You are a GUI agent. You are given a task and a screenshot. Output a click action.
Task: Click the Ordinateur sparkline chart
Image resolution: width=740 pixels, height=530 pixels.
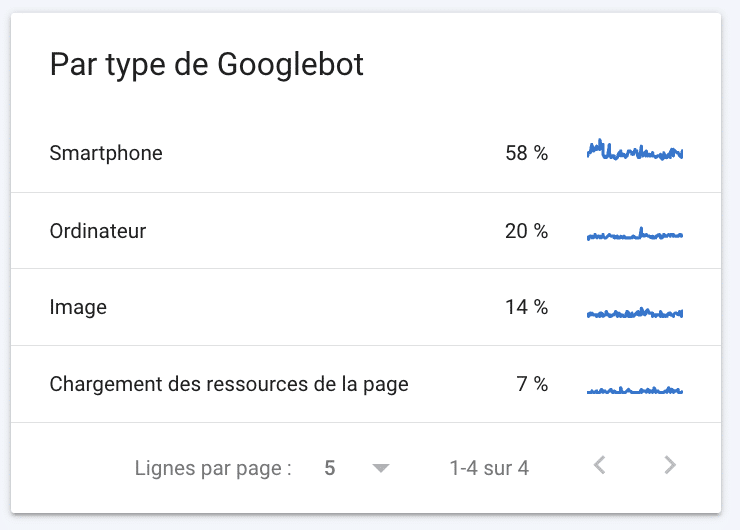tap(635, 234)
